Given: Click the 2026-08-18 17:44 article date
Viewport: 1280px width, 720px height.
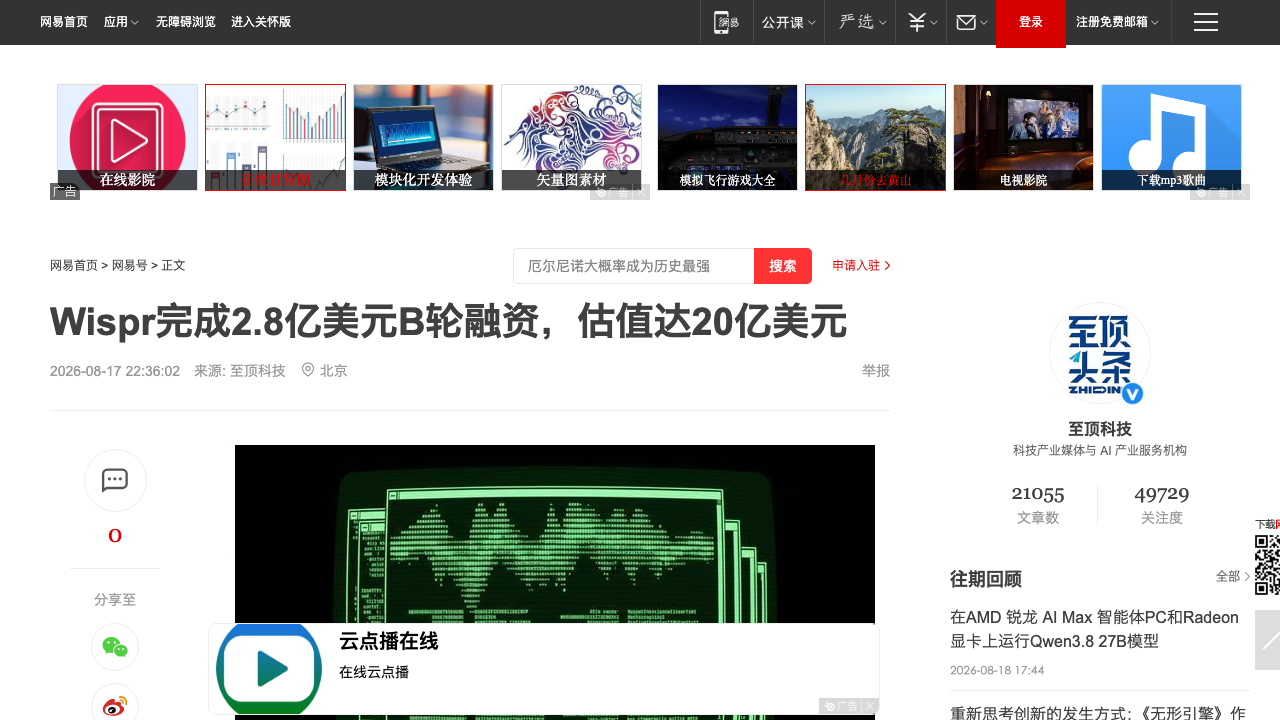Looking at the screenshot, I should [997, 670].
